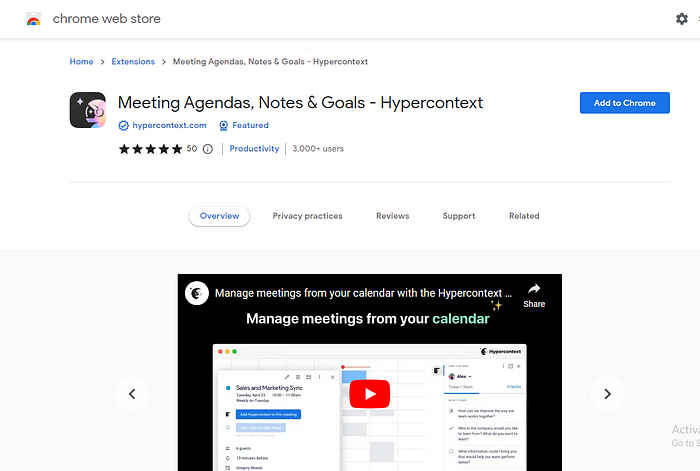Click the rating info circle icon
700x471 pixels.
208,149
